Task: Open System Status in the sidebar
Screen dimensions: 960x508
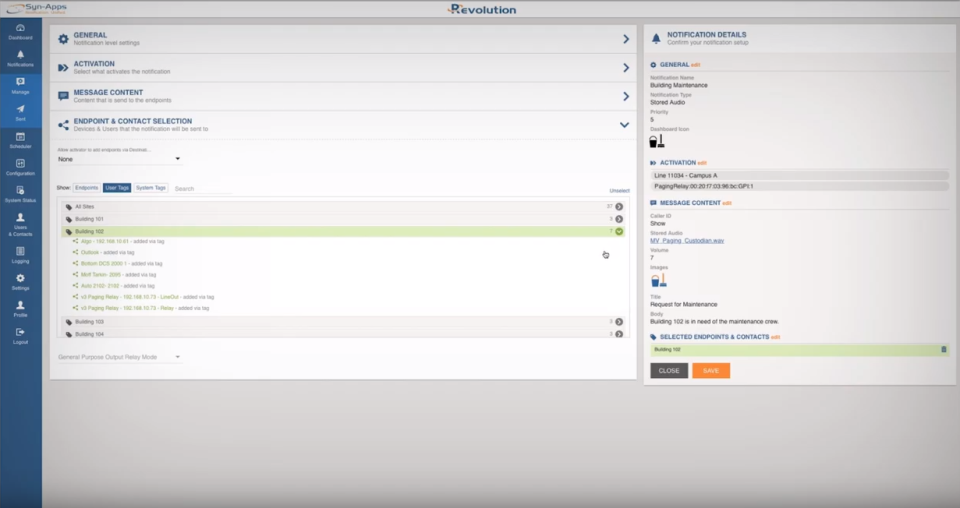Action: (x=20, y=194)
